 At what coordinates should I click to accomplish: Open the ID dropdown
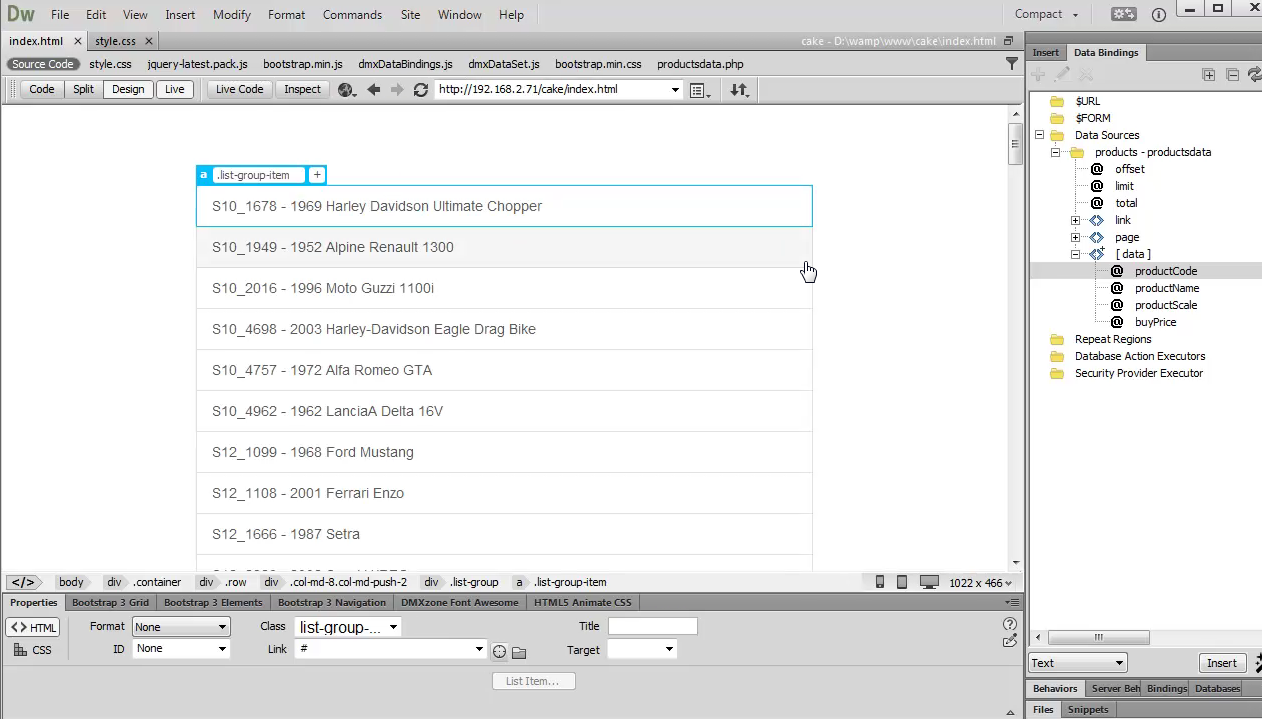point(181,649)
